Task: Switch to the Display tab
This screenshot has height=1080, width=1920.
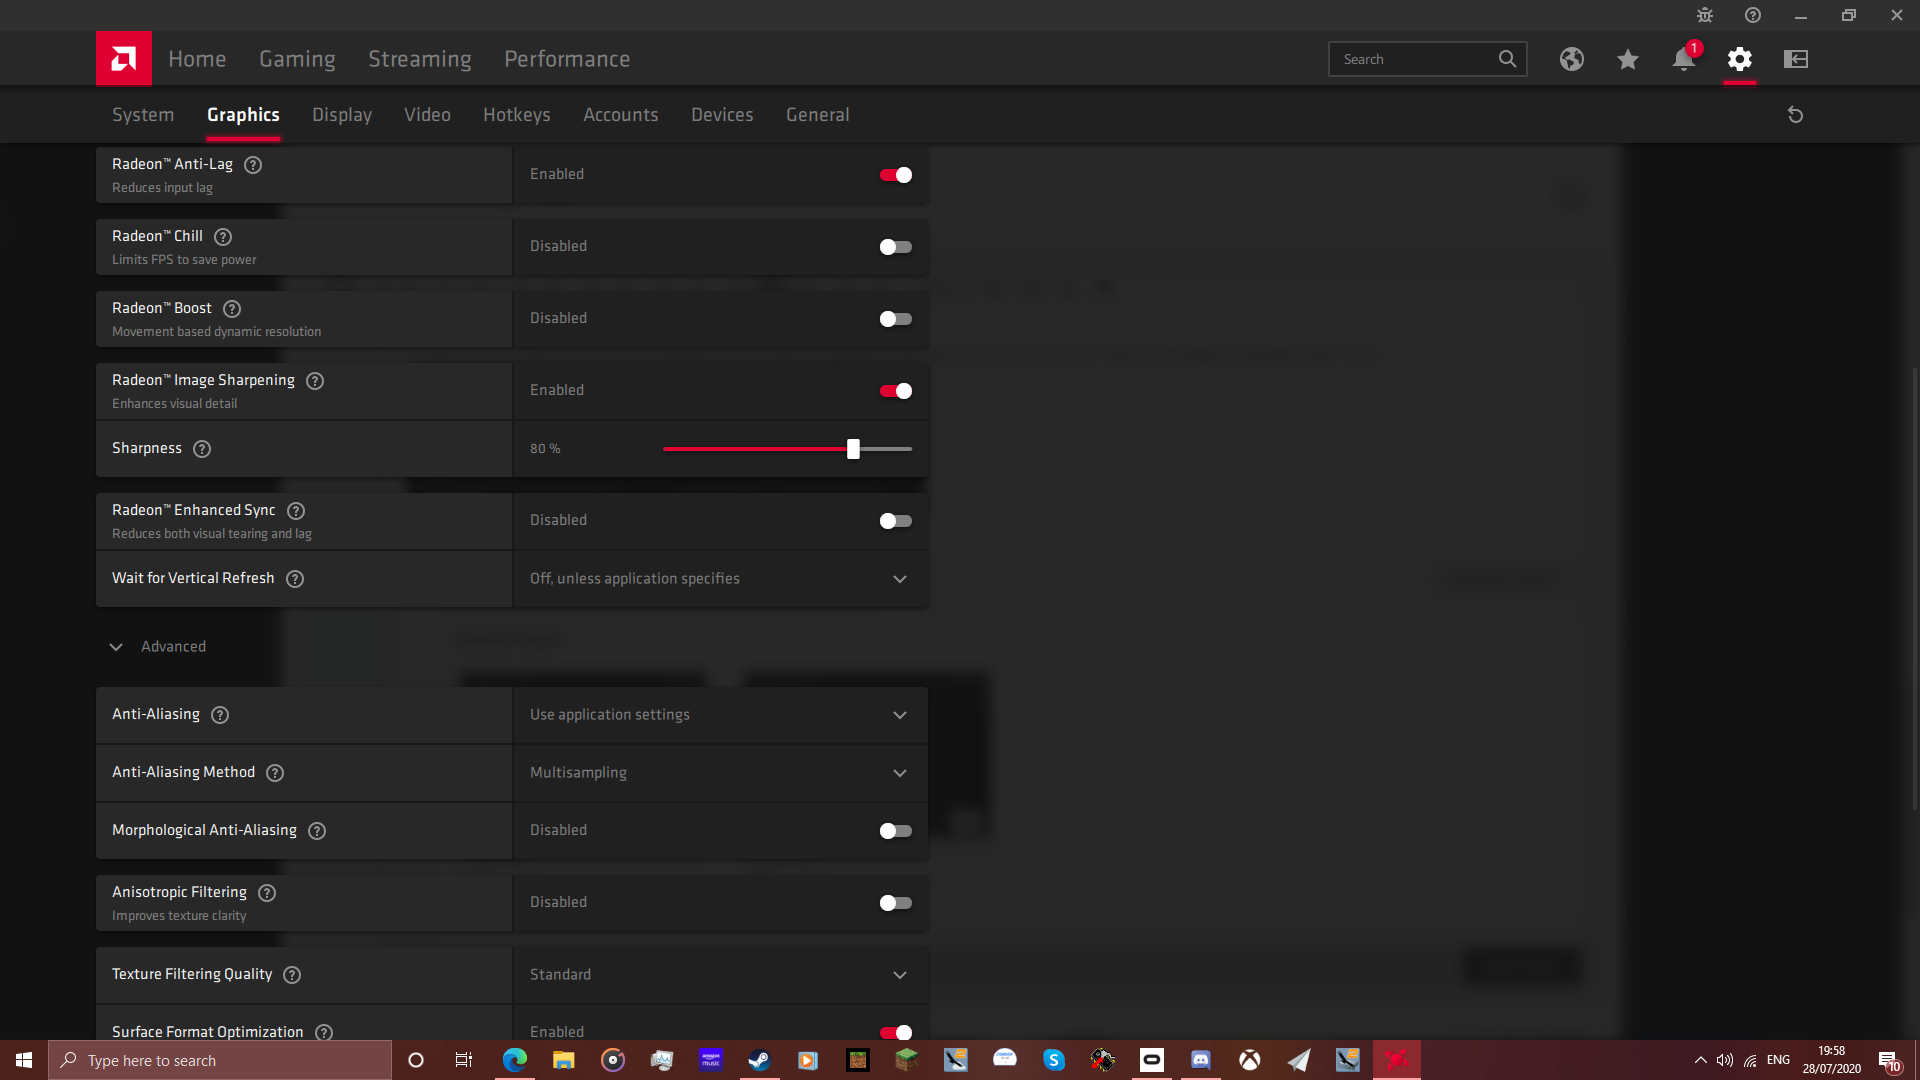Action: pyautogui.click(x=341, y=115)
